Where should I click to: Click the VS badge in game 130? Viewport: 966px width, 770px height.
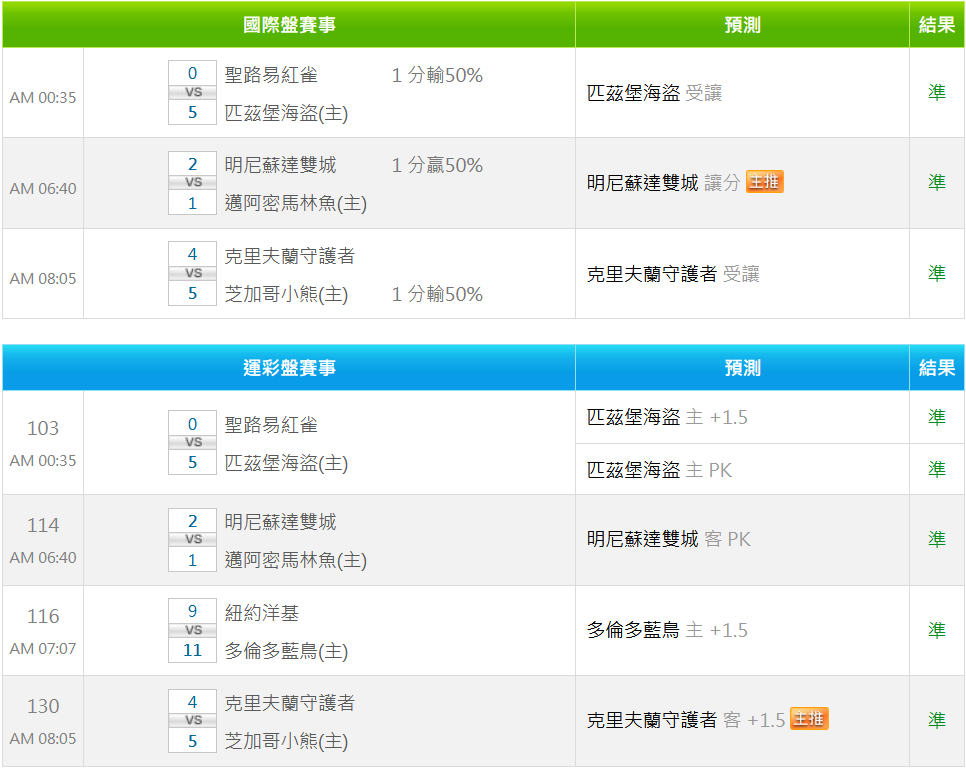tap(193, 720)
